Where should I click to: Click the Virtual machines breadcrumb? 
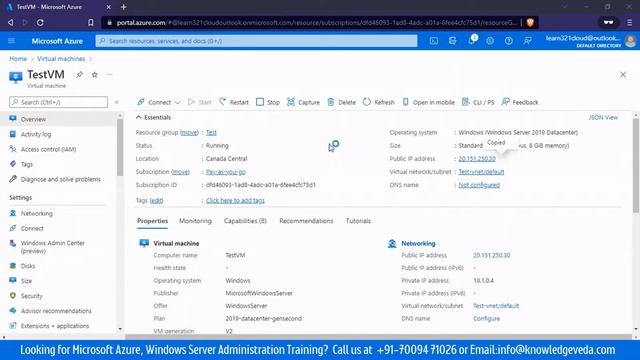click(61, 59)
